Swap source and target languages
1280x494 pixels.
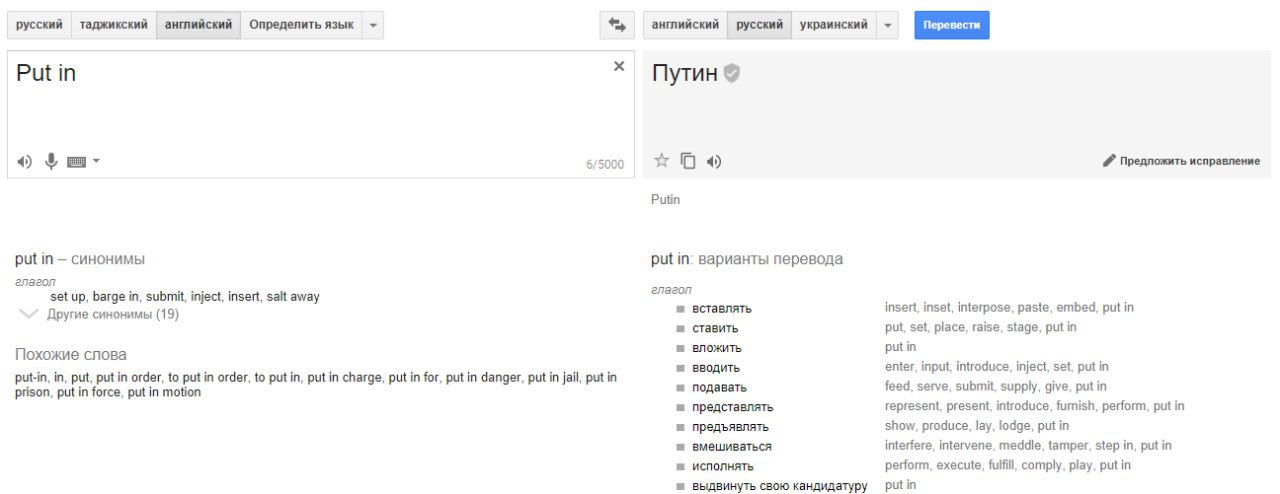click(617, 25)
